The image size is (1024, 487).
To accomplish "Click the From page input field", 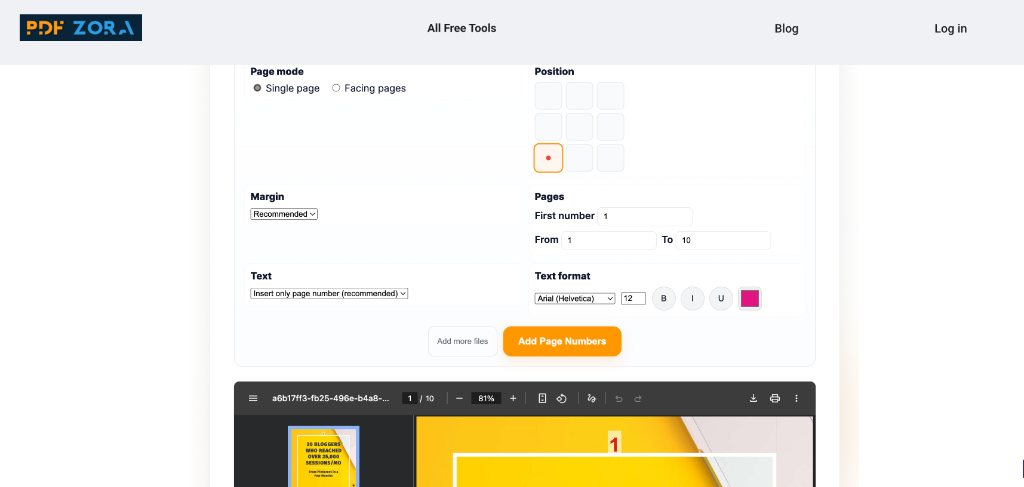I will 609,240.
